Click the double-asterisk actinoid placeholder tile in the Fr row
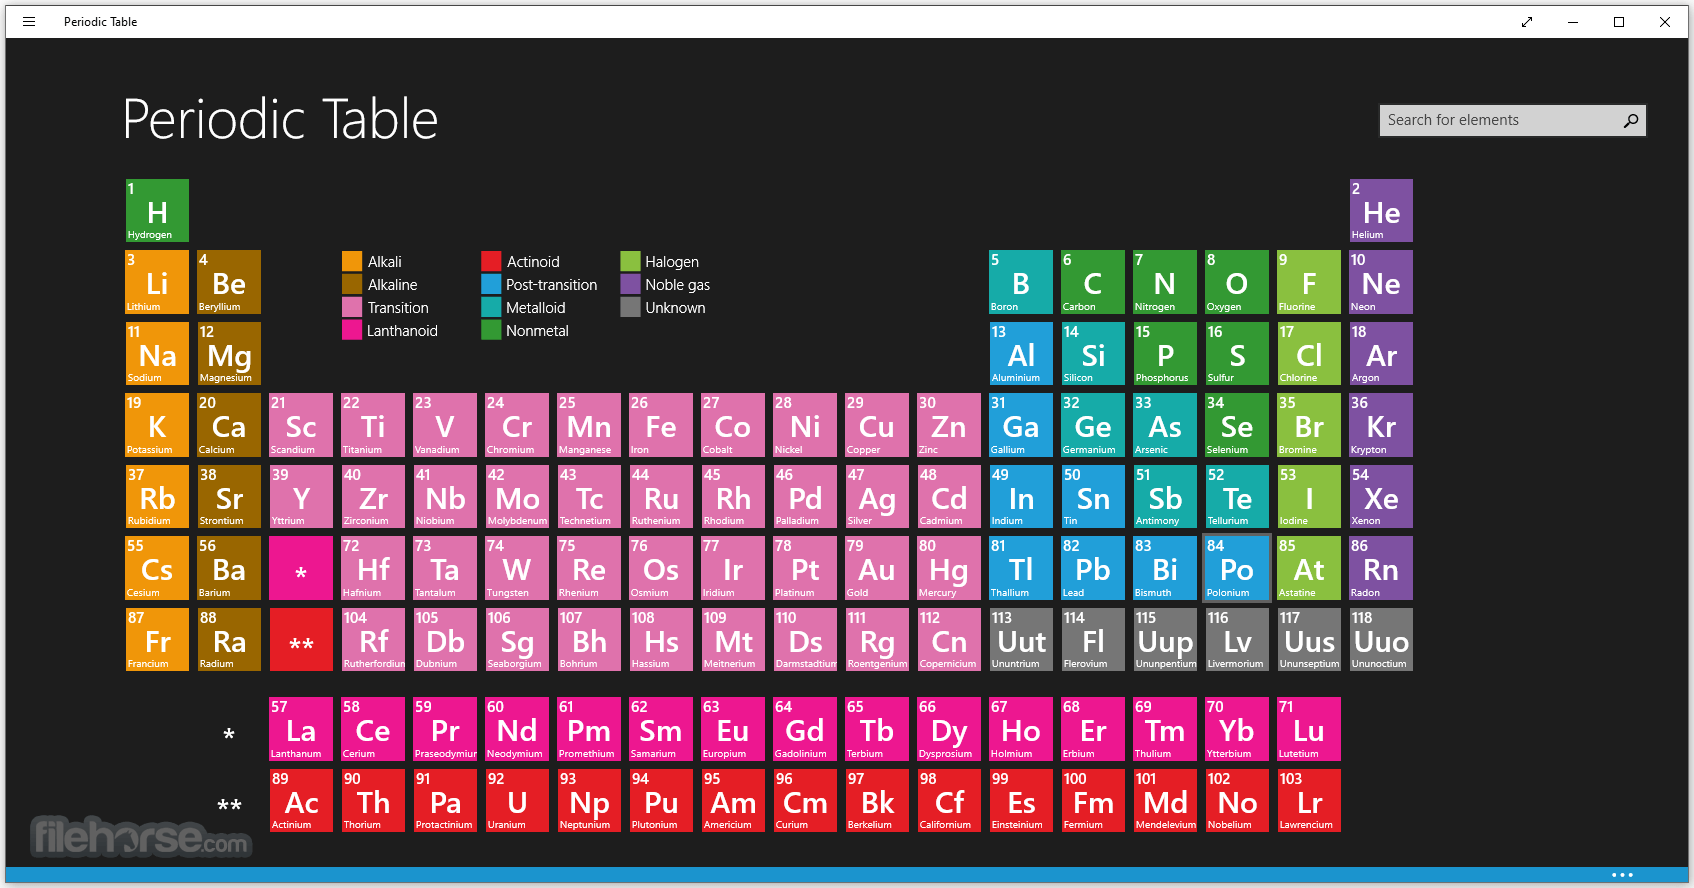The height and width of the screenshot is (888, 1694). pyautogui.click(x=301, y=640)
